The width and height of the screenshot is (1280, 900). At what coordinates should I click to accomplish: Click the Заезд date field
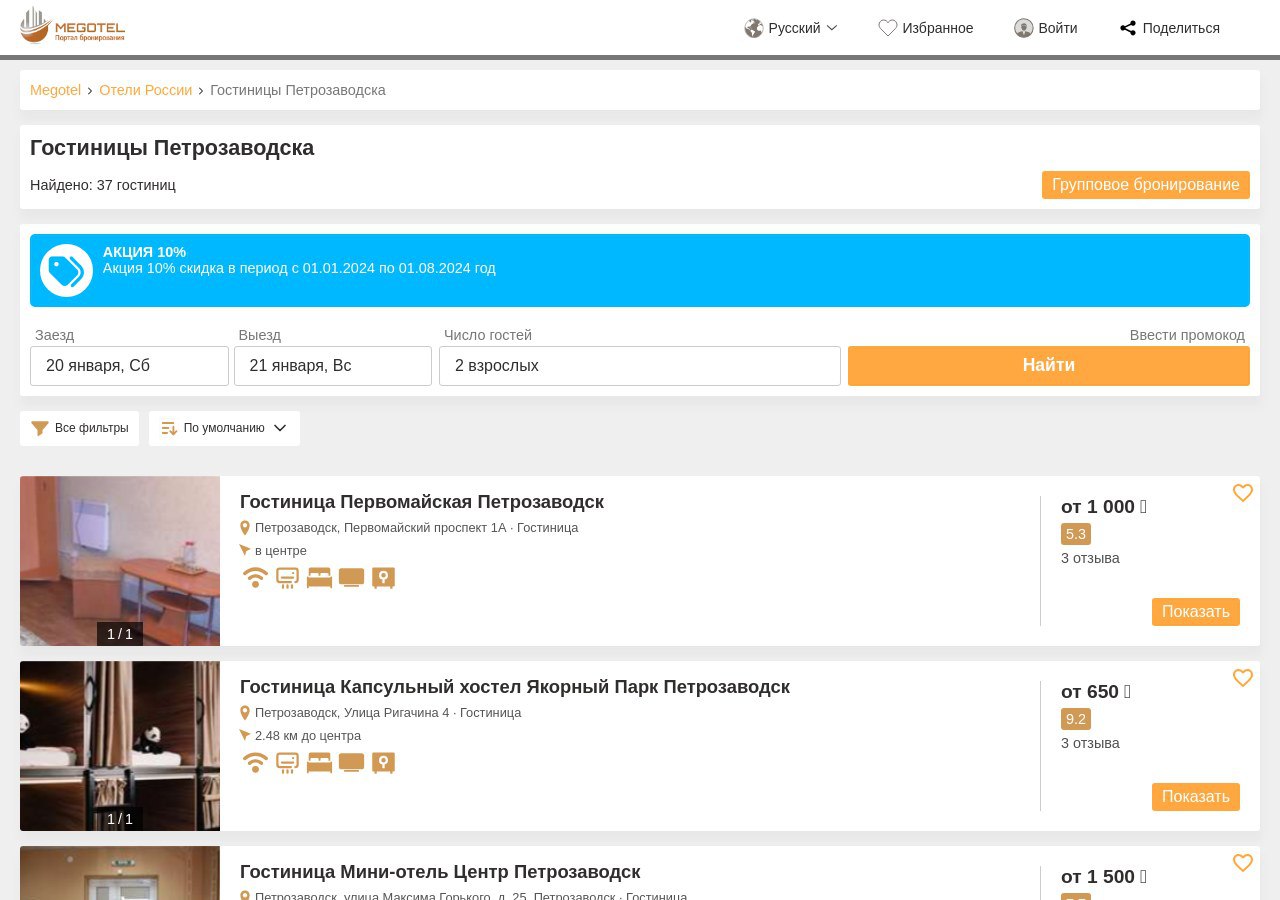click(129, 366)
